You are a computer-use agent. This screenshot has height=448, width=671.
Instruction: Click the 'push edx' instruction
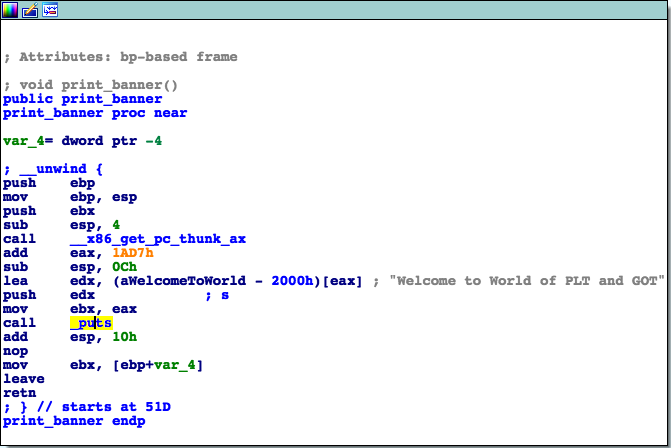coord(49,295)
